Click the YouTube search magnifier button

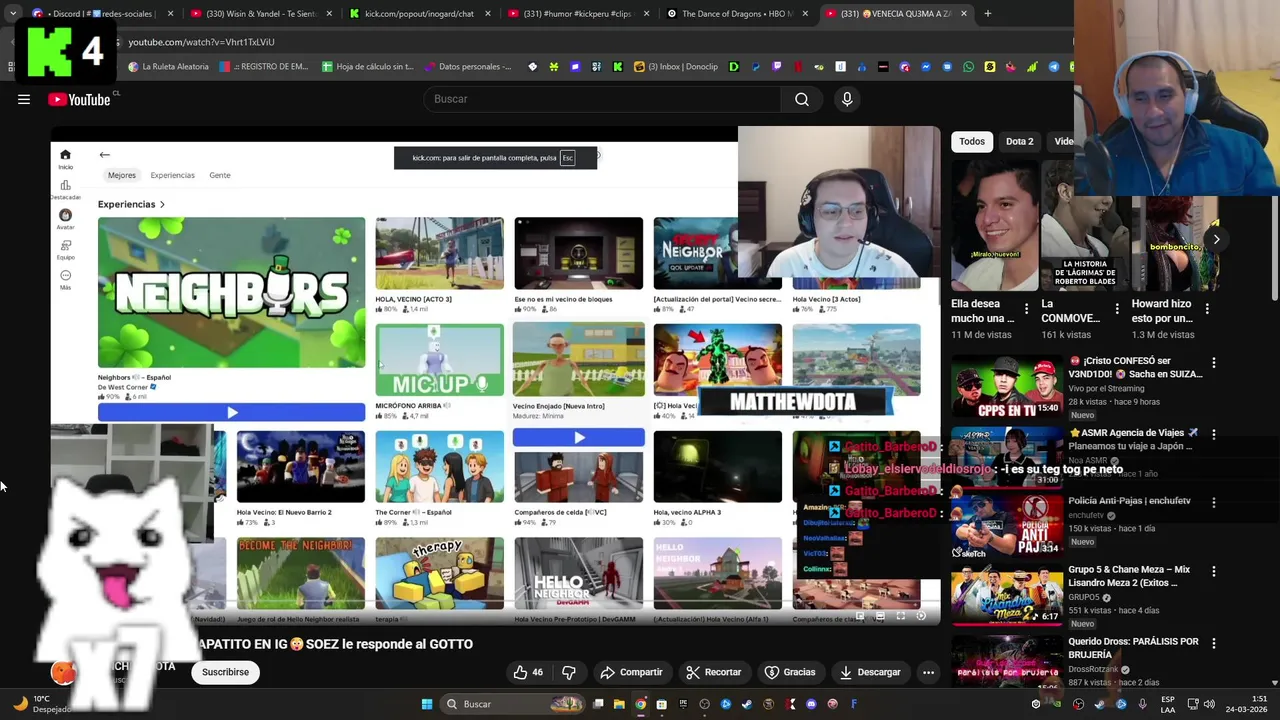[802, 99]
